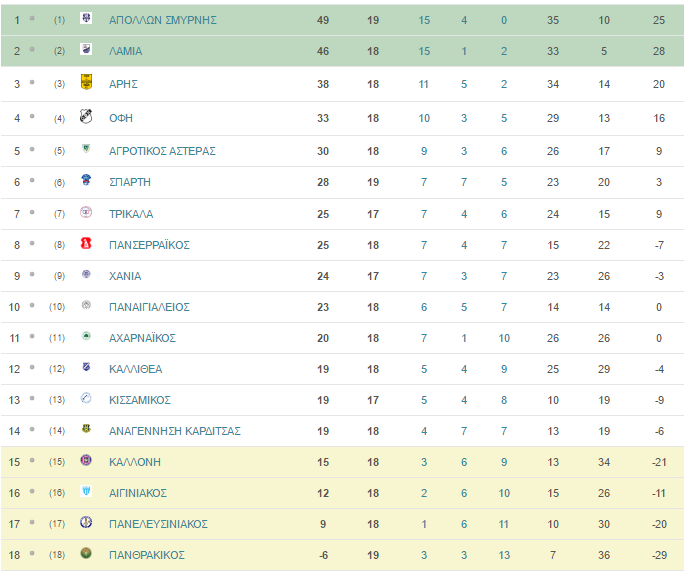Click ΑΧΑΡΝΑΪΚΟΣ wins count 7
This screenshot has width=684, height=576.
pyautogui.click(x=424, y=338)
